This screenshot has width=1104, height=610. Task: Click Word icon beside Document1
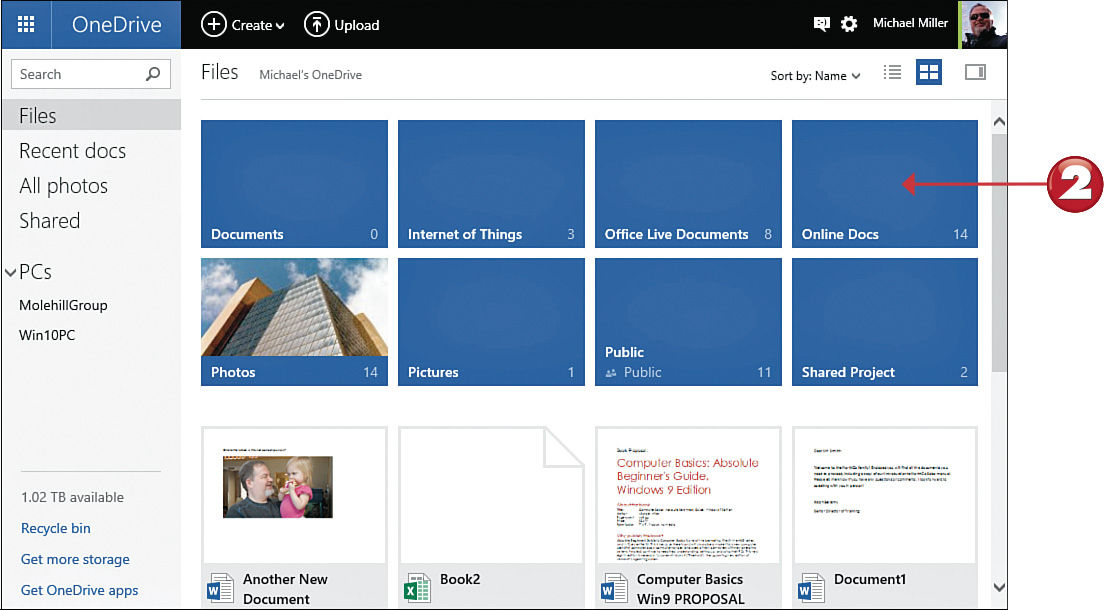click(811, 588)
